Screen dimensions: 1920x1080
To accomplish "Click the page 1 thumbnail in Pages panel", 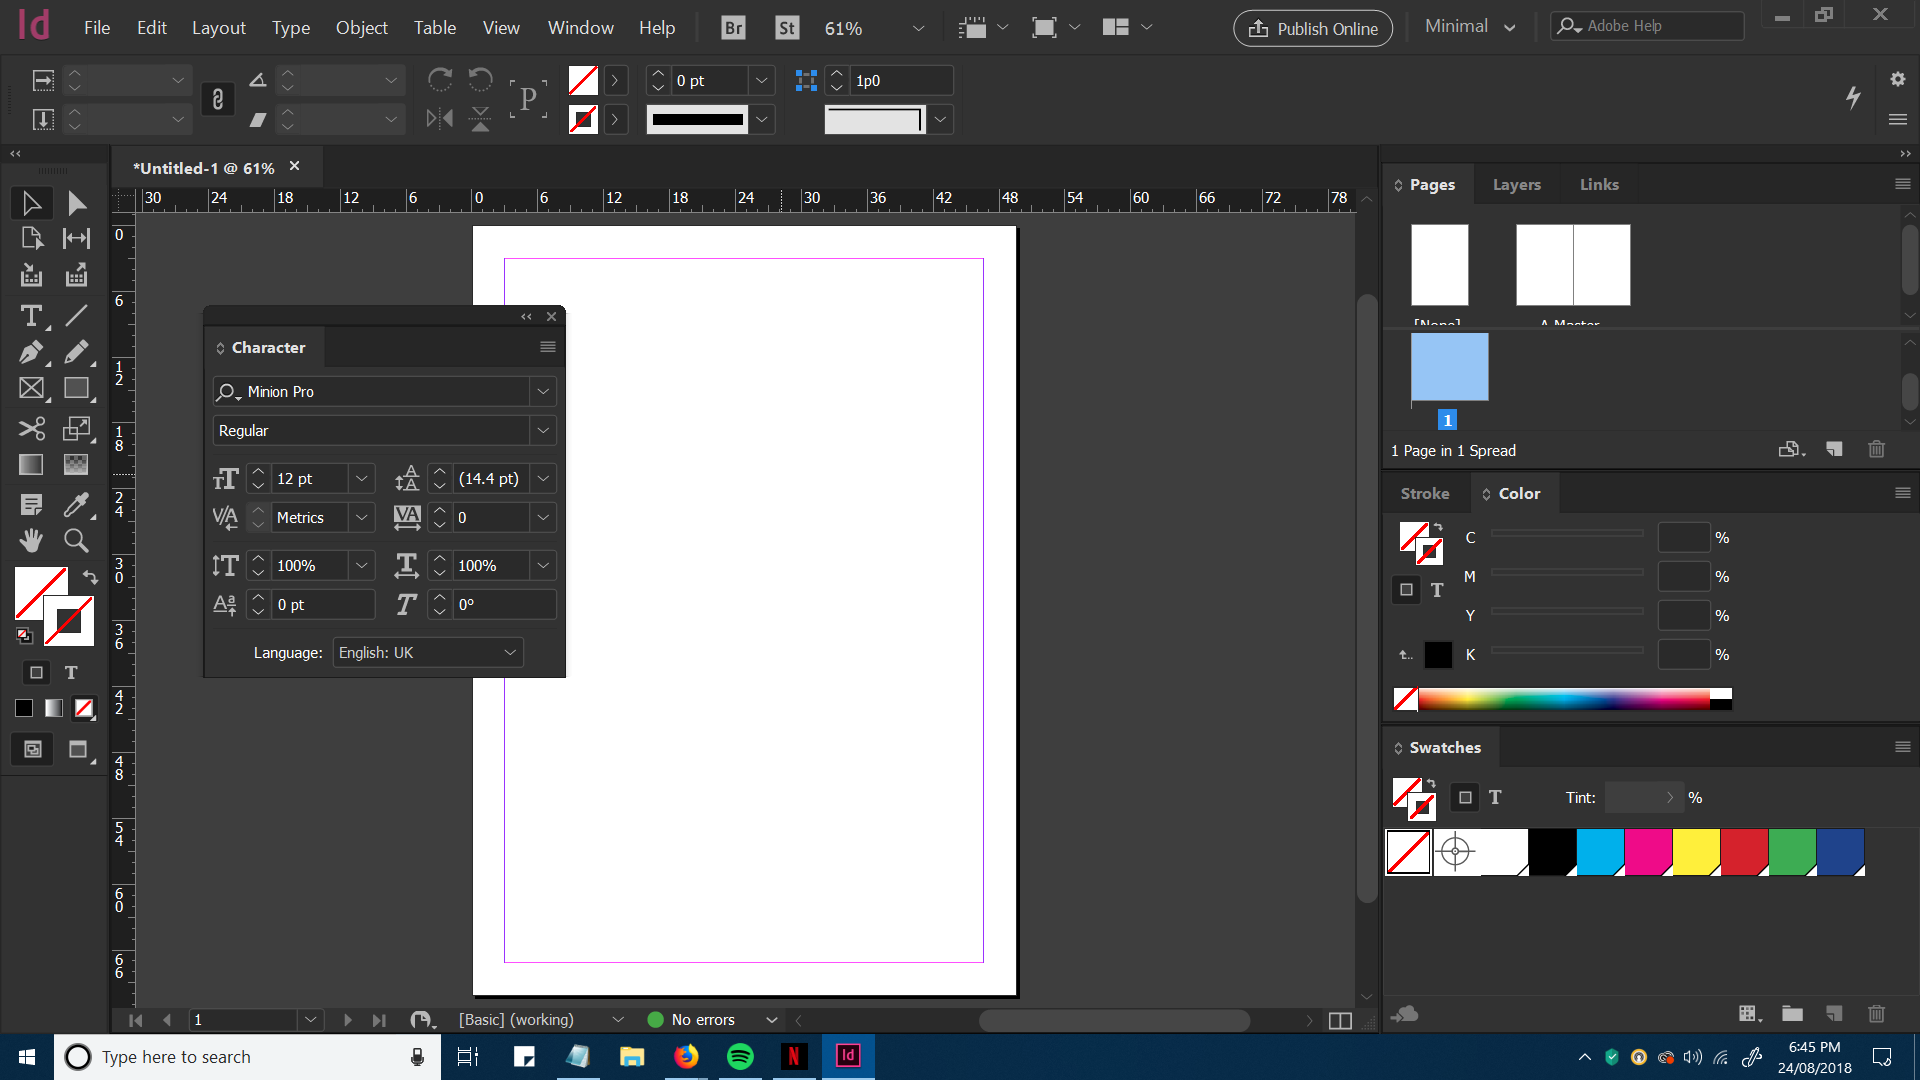I will (x=1449, y=367).
